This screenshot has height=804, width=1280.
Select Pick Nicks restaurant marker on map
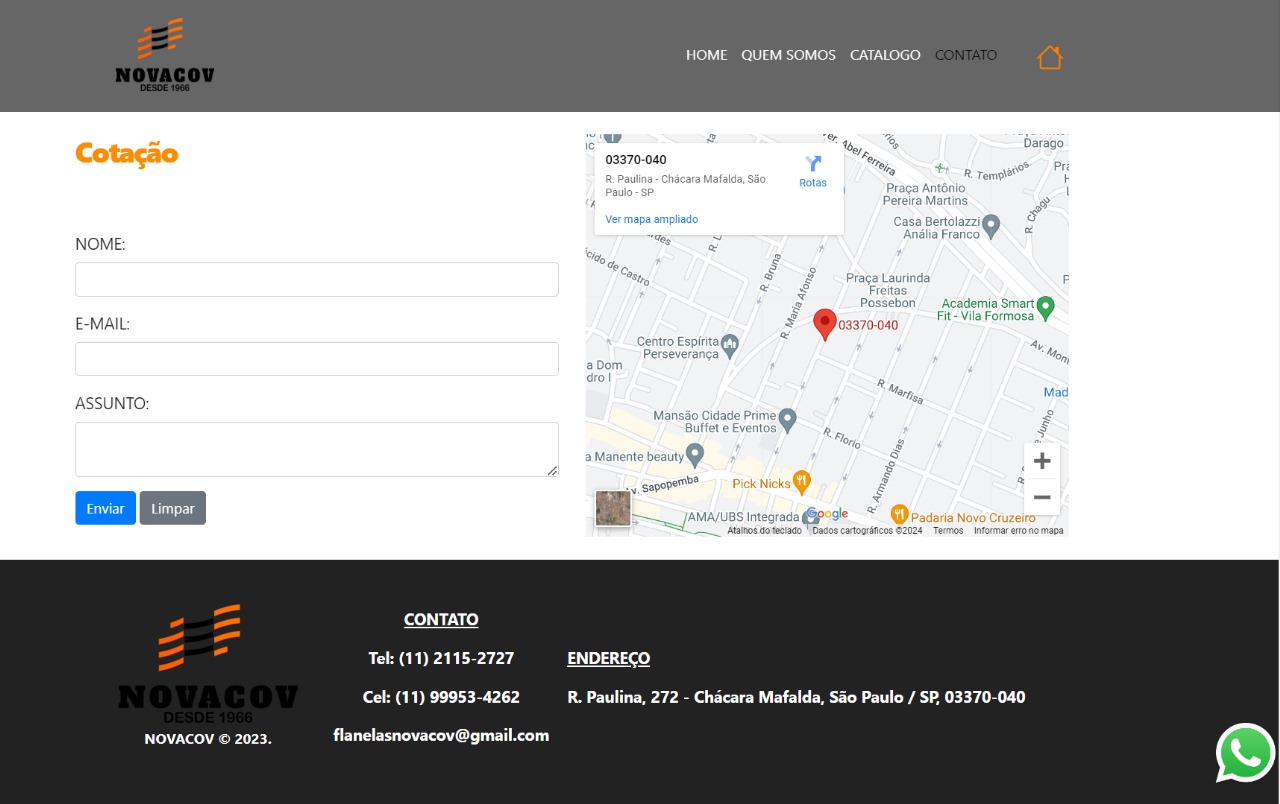click(x=800, y=482)
